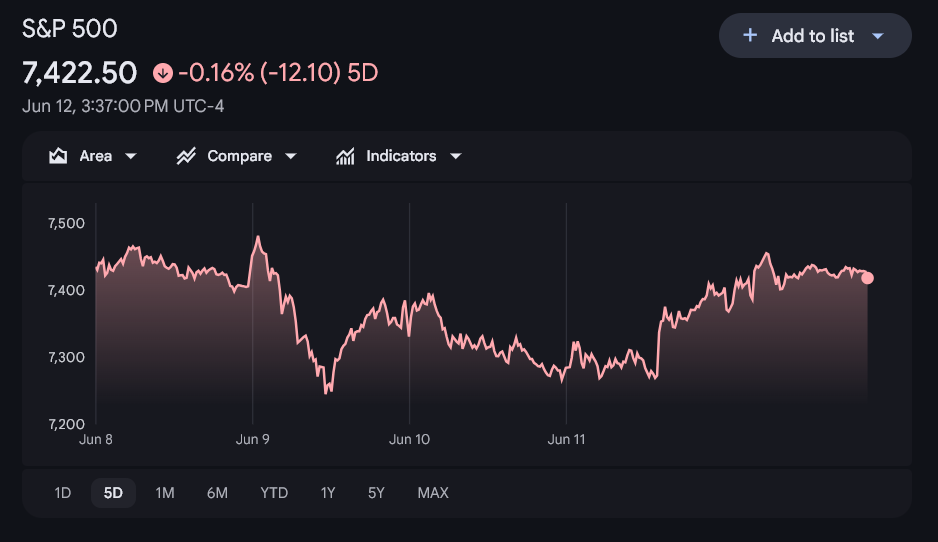The width and height of the screenshot is (938, 542).
Task: Select the Indicators label in chart toolbar
Action: pyautogui.click(x=401, y=156)
